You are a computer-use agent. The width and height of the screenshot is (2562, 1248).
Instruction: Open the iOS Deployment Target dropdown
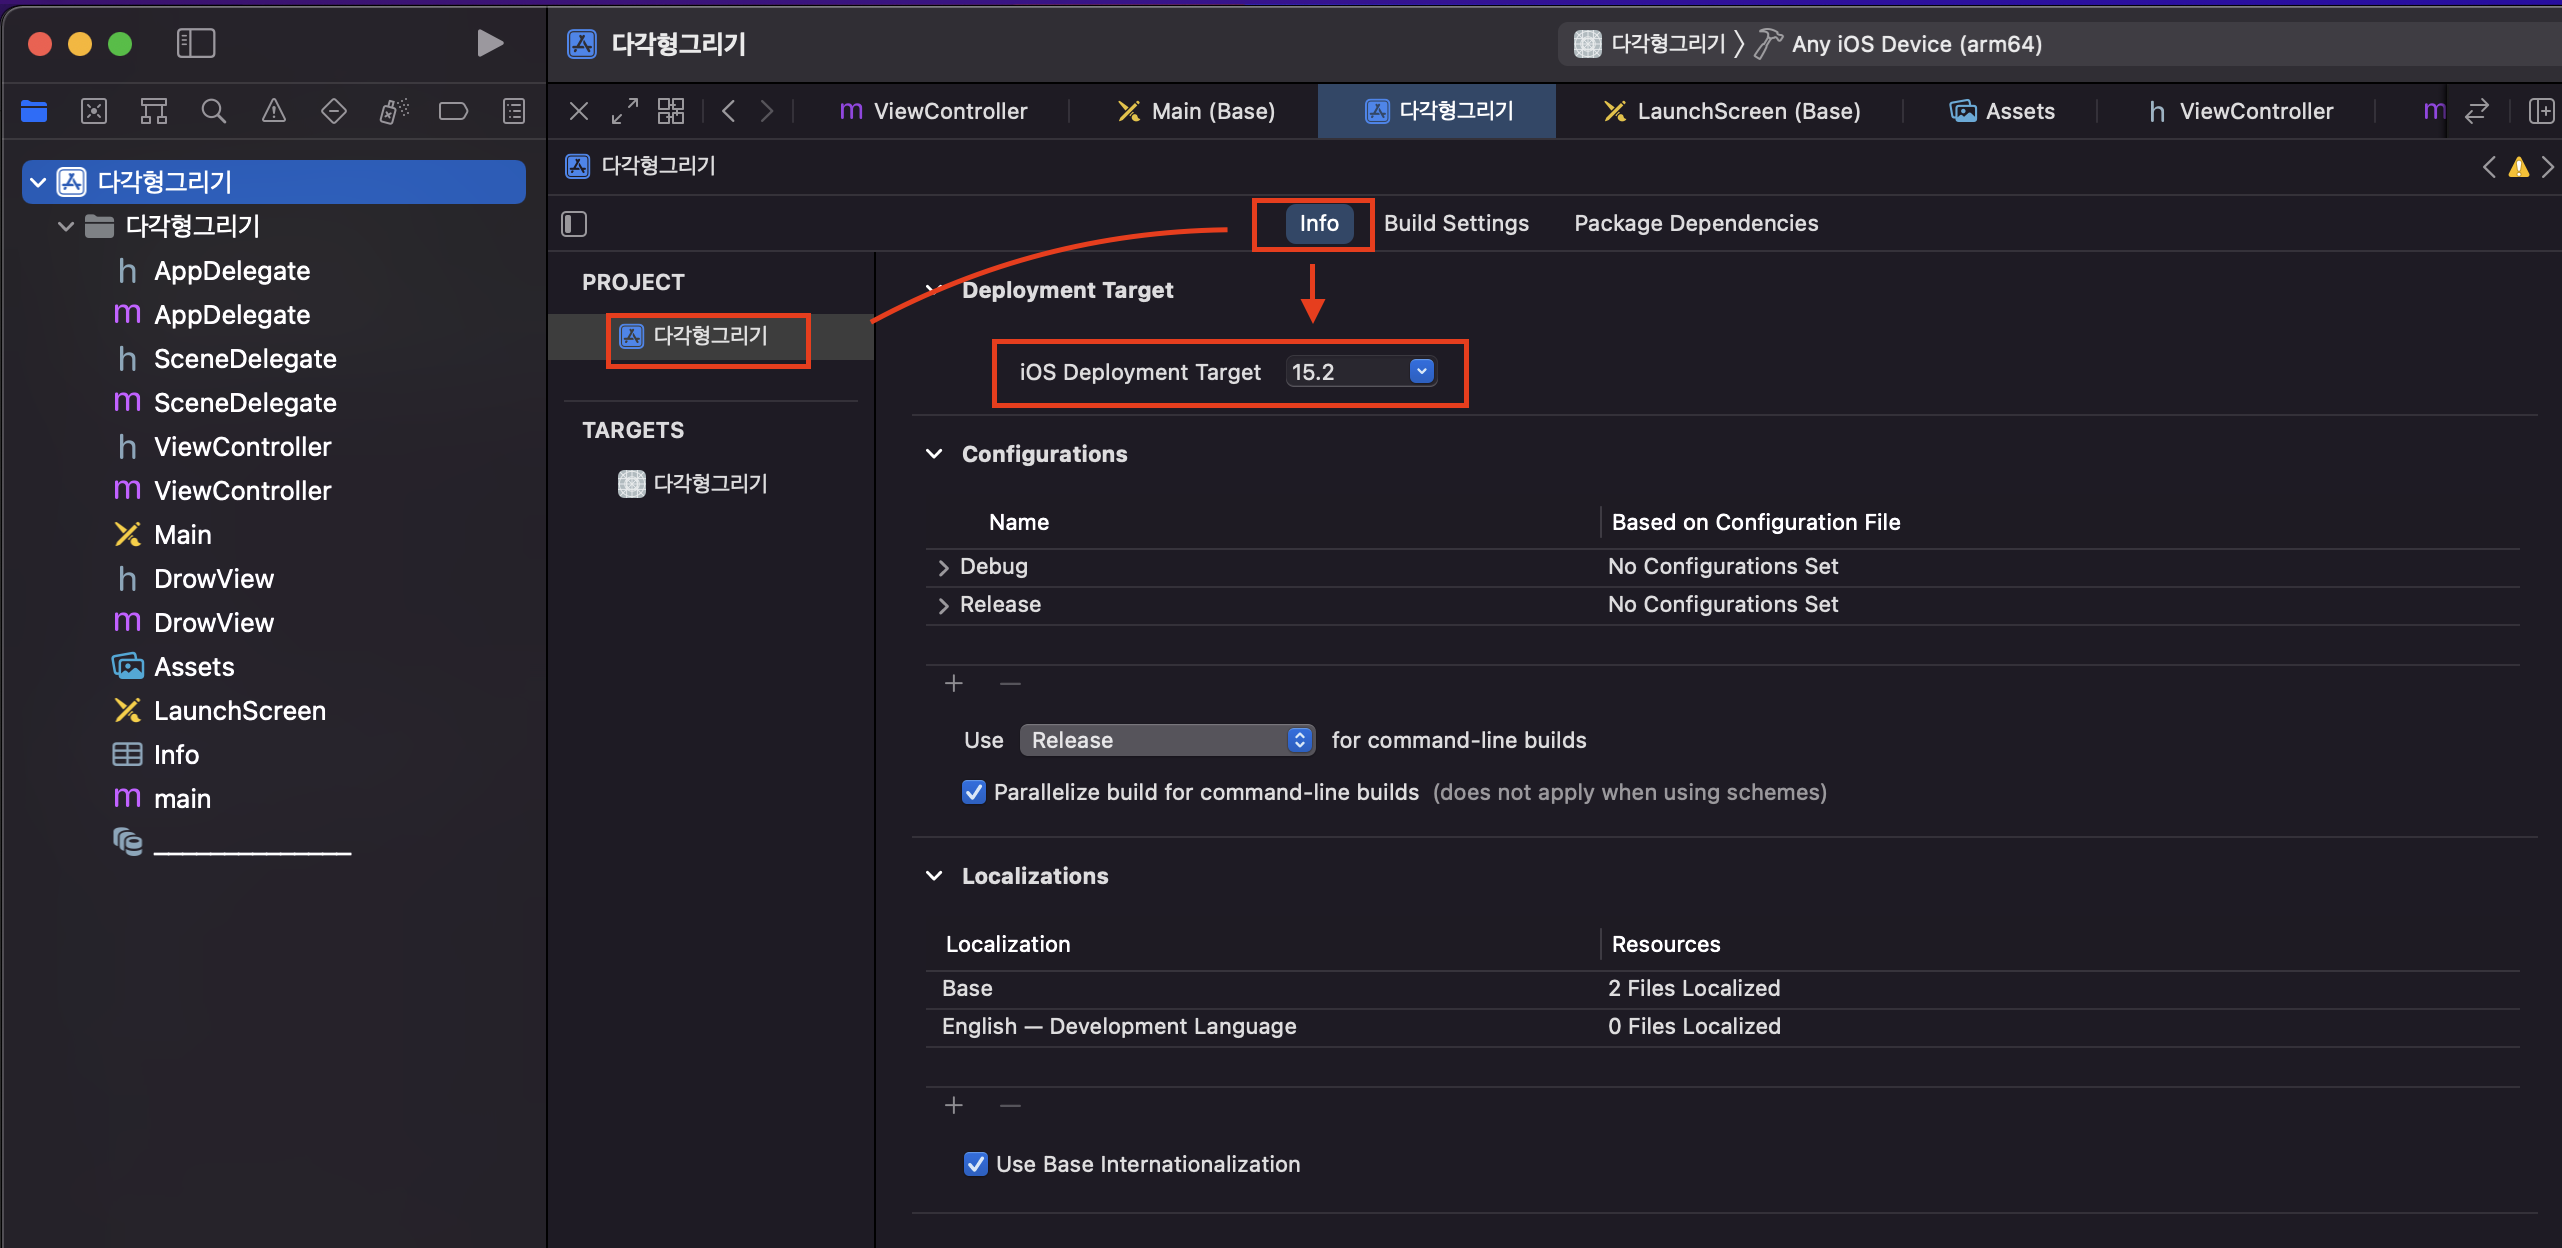1421,372
